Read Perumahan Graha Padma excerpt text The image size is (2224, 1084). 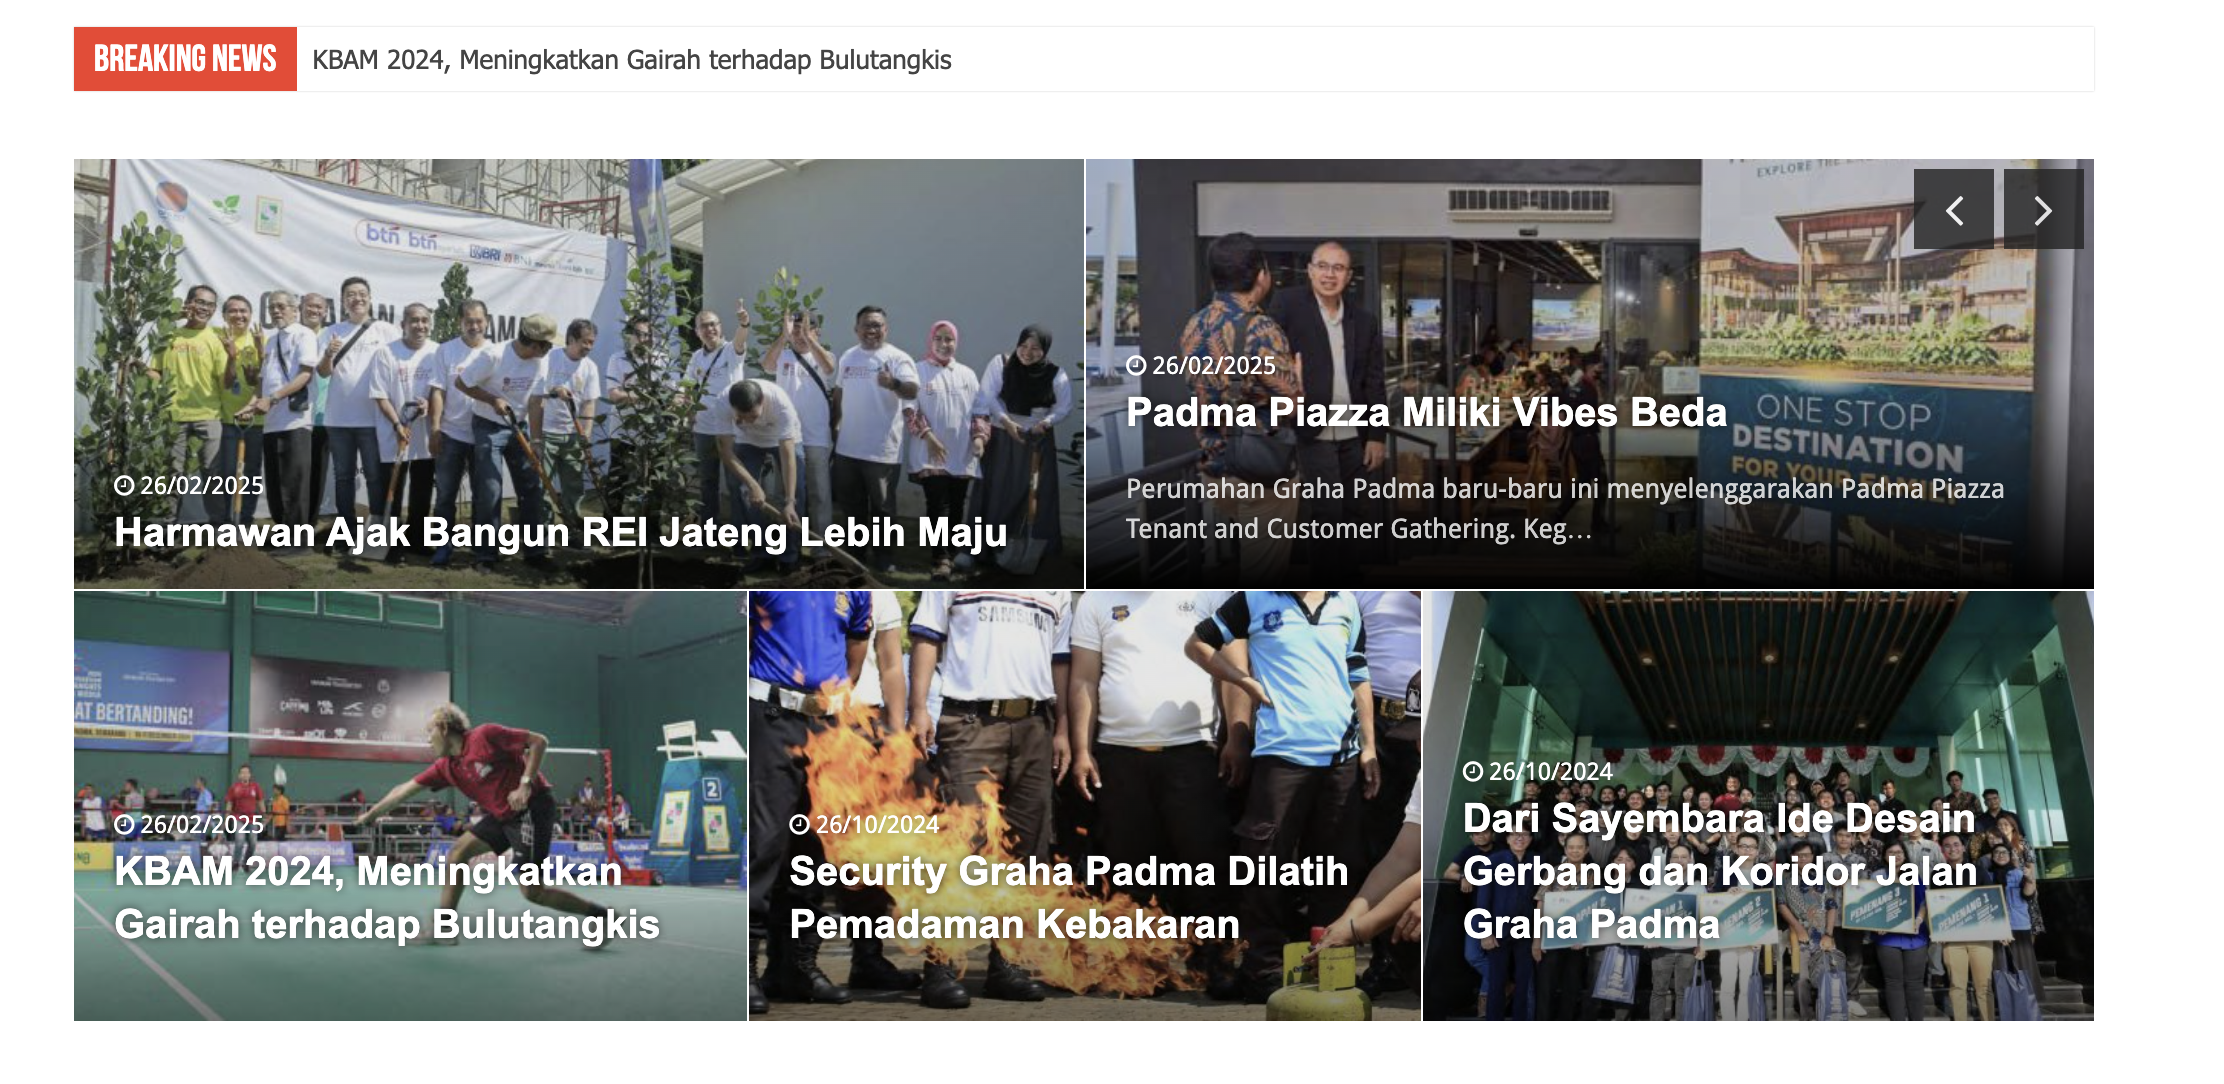[x=1565, y=509]
